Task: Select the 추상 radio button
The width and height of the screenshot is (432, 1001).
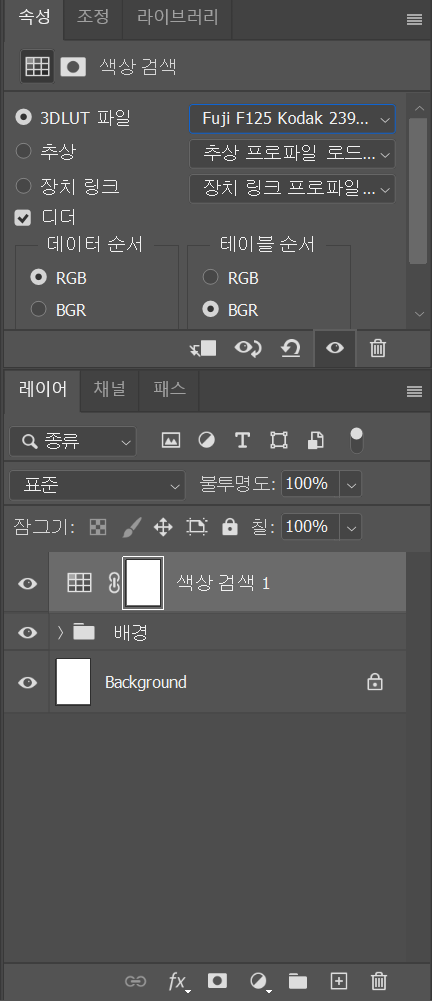Action: coord(24,151)
